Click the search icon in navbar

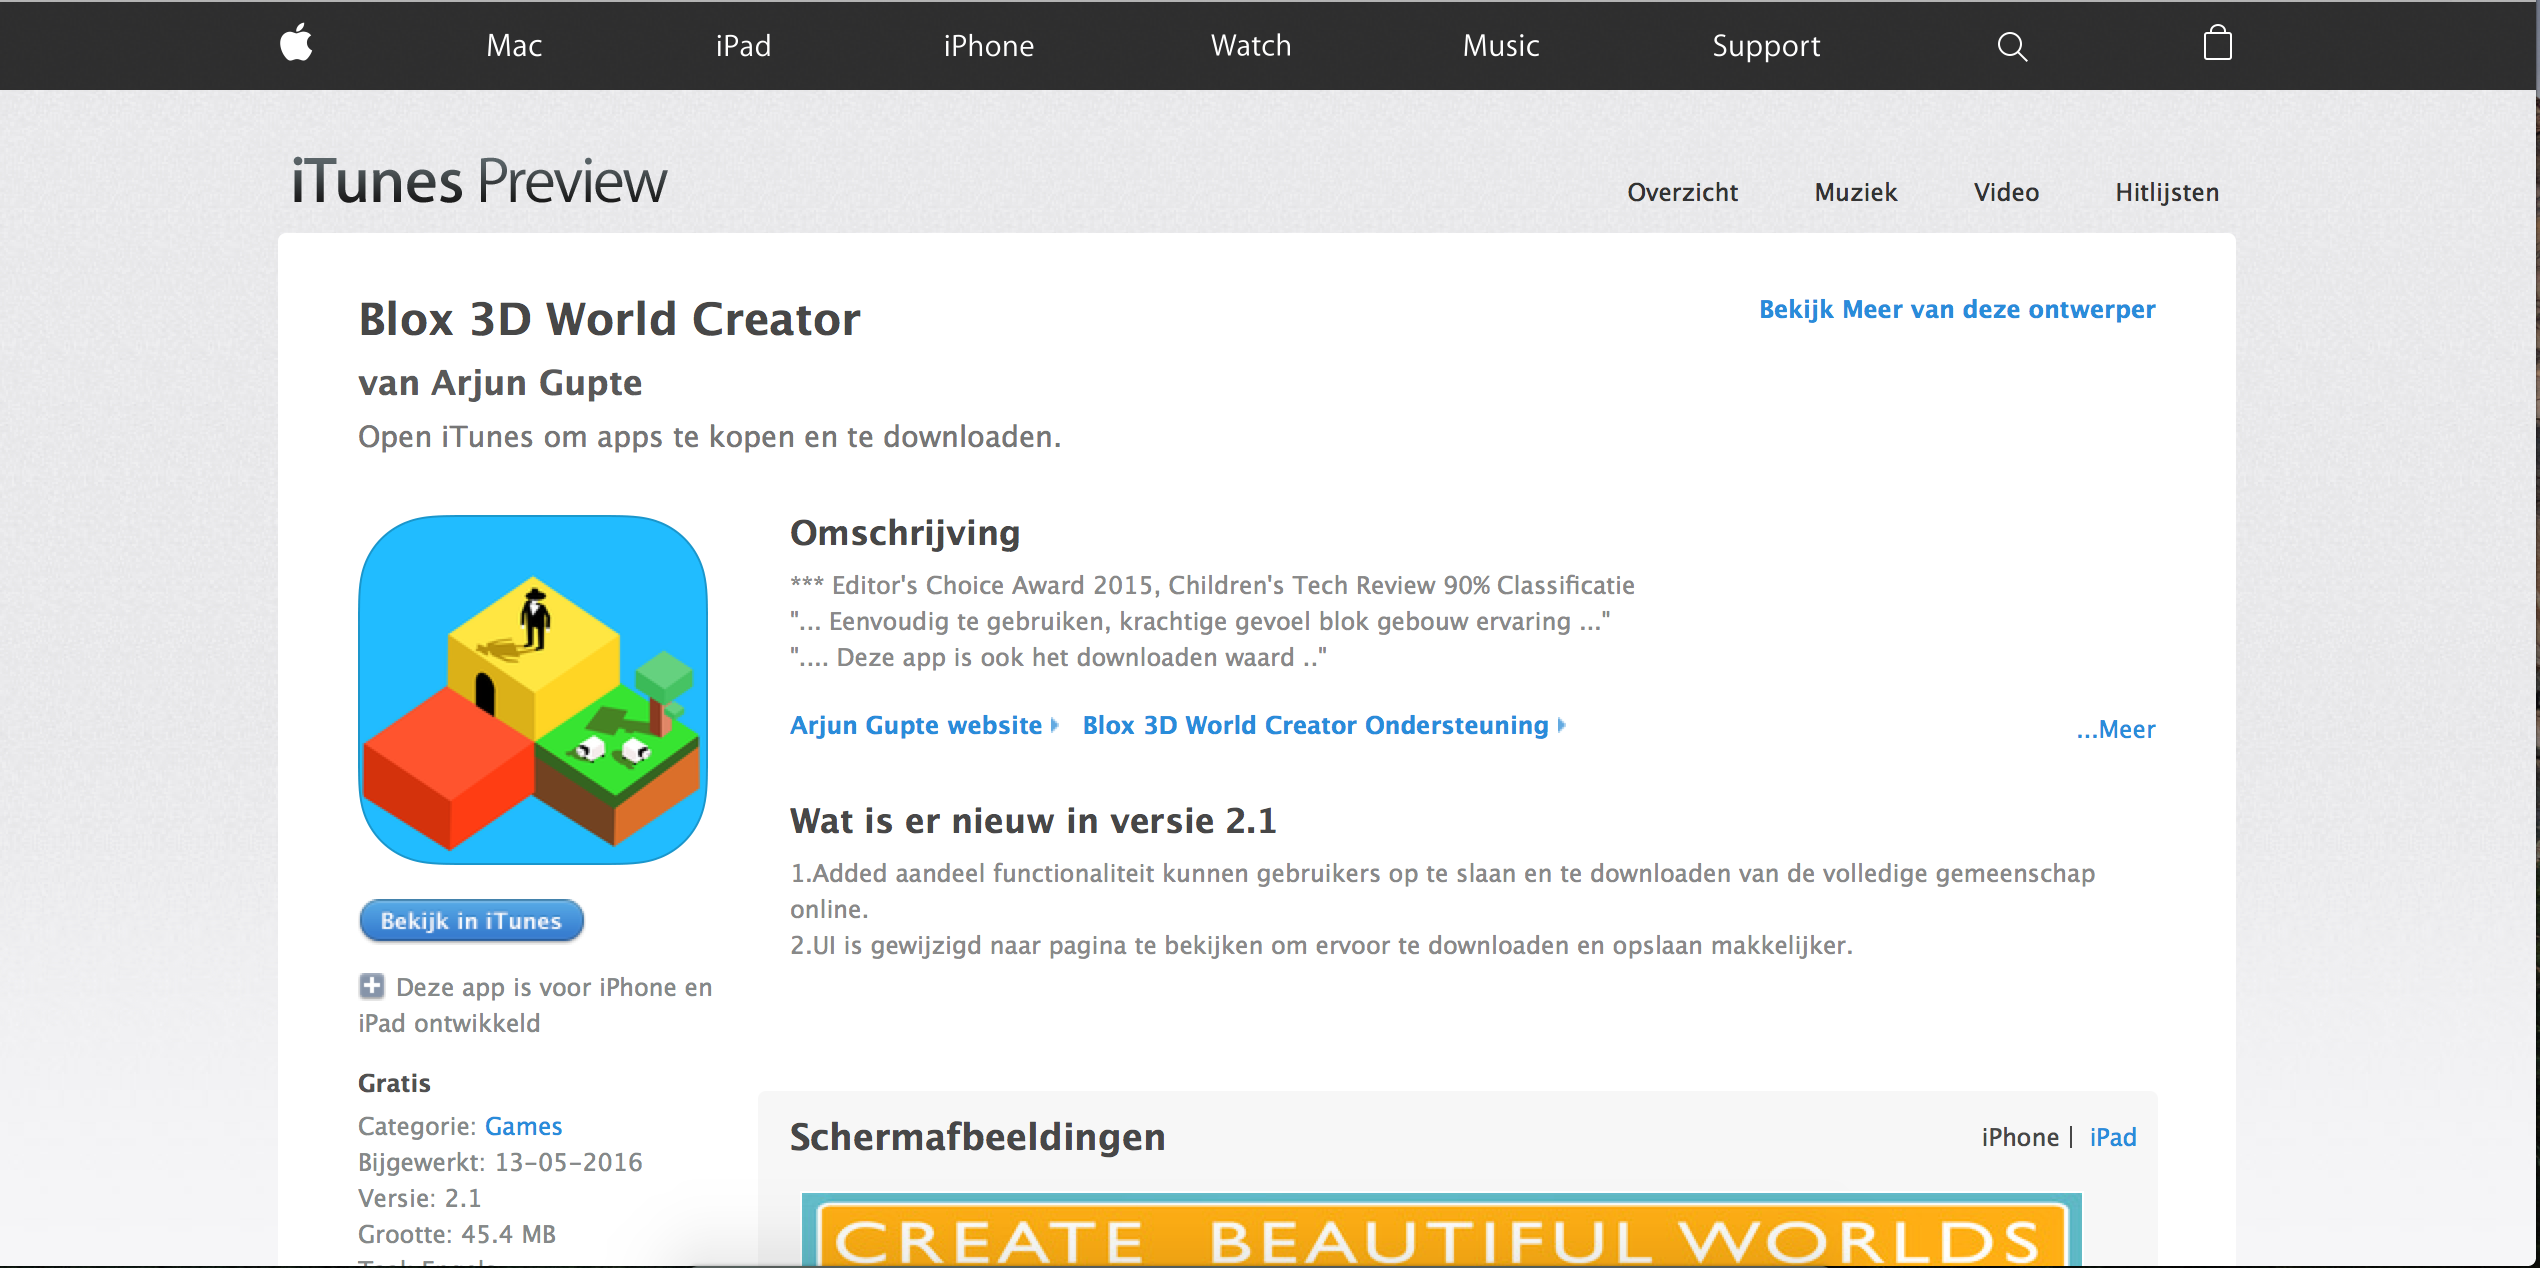tap(2012, 44)
